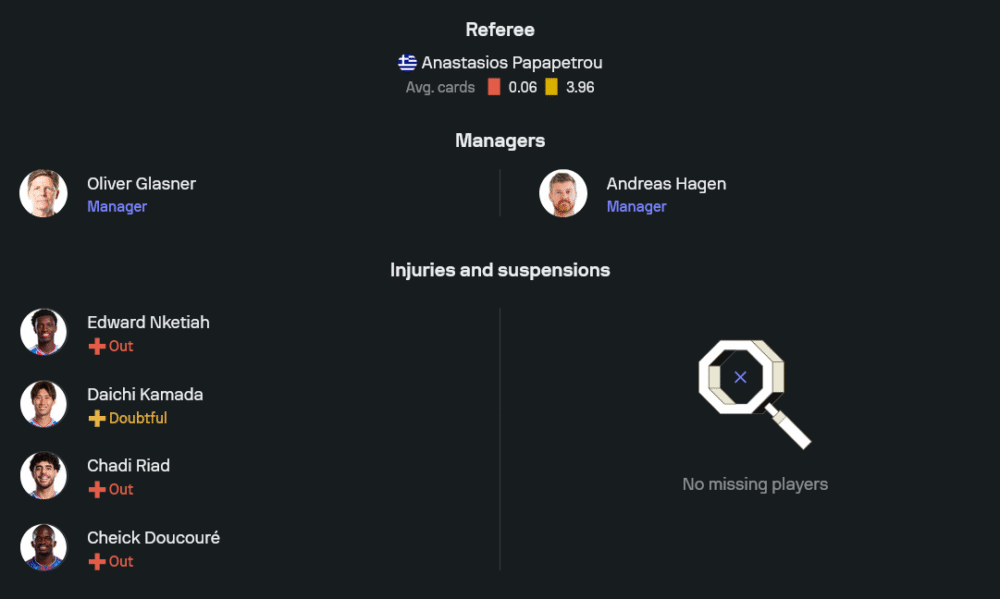Open Andreas Hagen manager page
Screen dimensions: 1000x599
point(666,184)
